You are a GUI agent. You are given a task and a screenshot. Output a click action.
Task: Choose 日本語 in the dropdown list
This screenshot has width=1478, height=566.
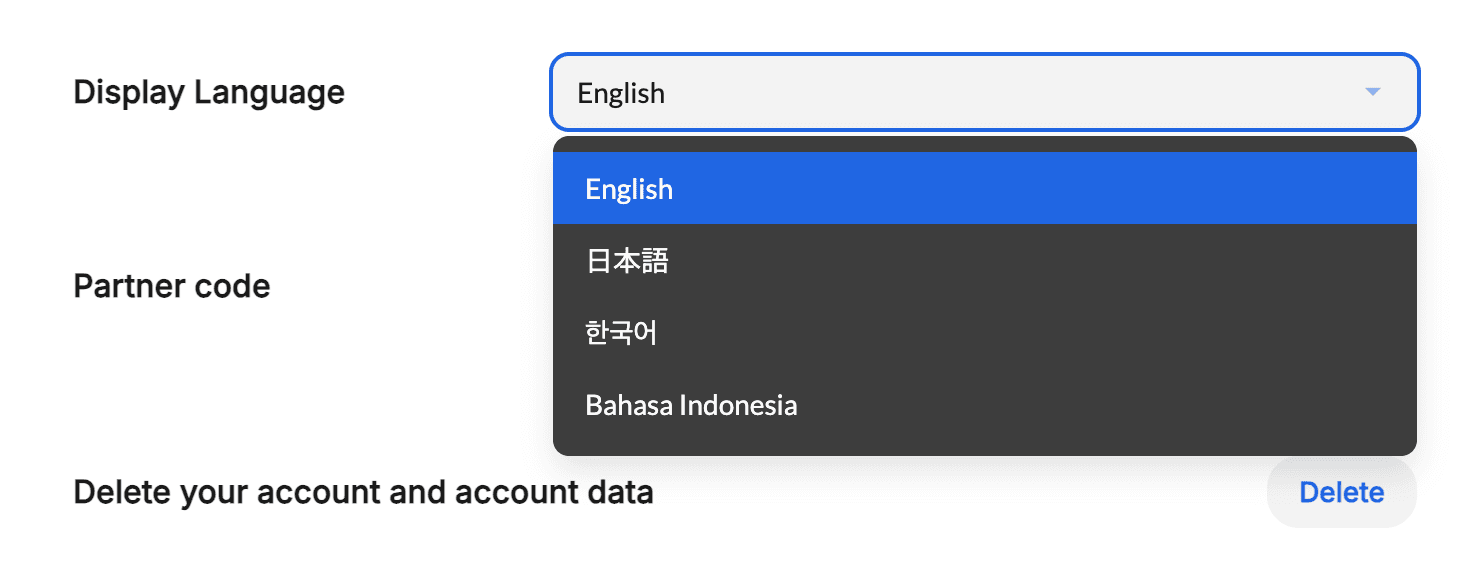tap(985, 260)
